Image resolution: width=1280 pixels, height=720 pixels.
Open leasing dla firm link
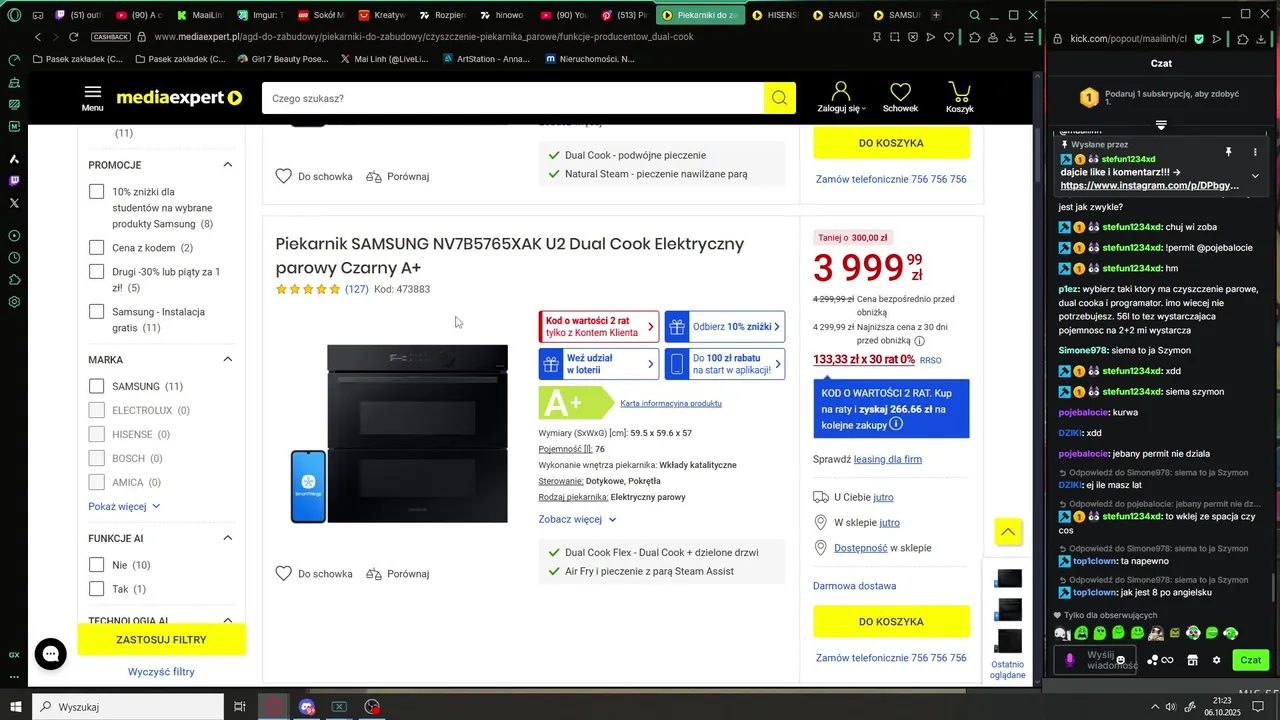[x=887, y=459]
